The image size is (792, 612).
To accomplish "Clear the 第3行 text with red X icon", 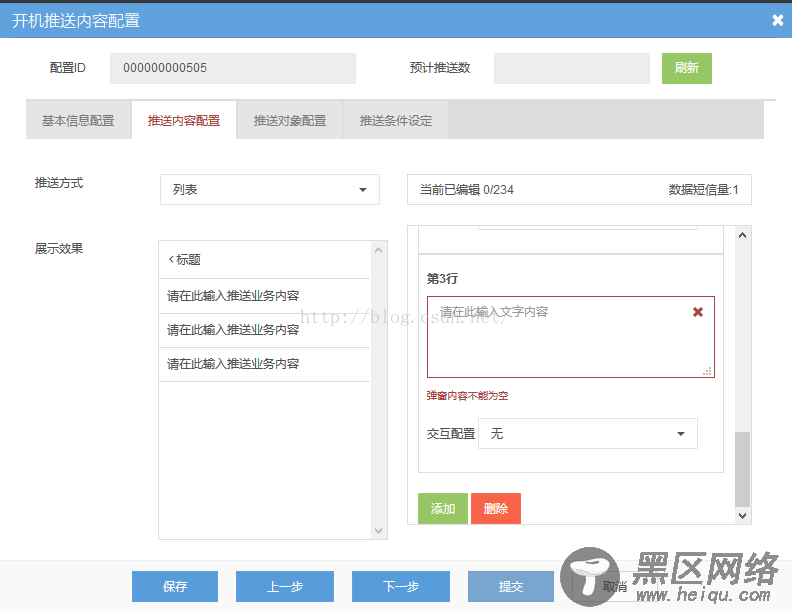I will click(698, 312).
